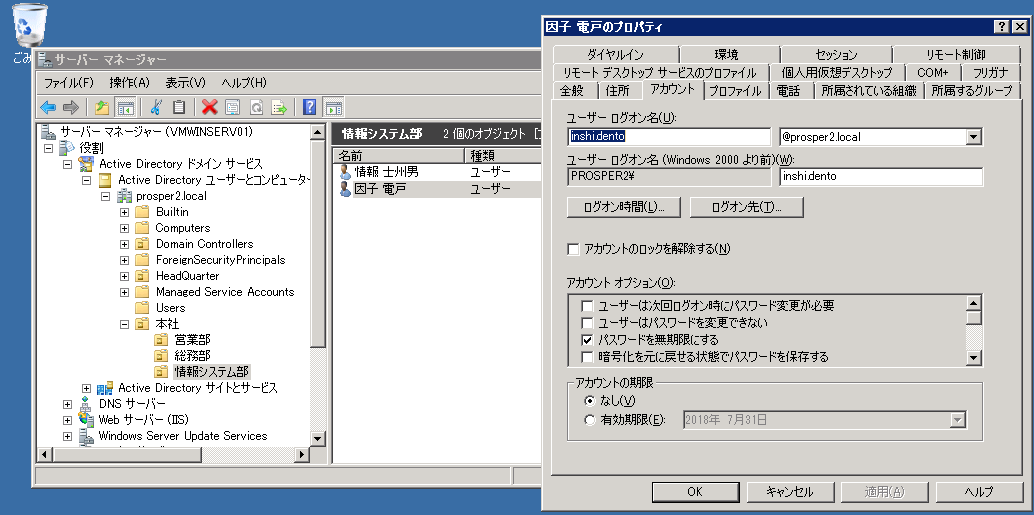The height and width of the screenshot is (515, 1034).
Task: Click the 営業部 OU folder icon
Action: [162, 340]
